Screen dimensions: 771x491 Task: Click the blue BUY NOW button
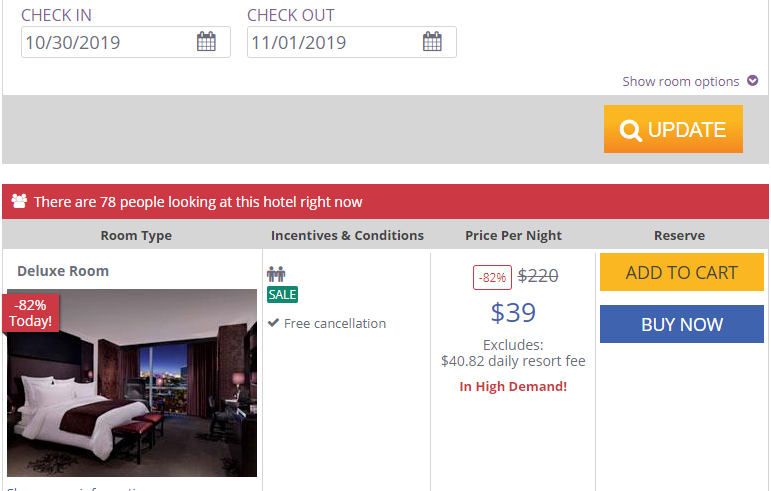tap(682, 324)
